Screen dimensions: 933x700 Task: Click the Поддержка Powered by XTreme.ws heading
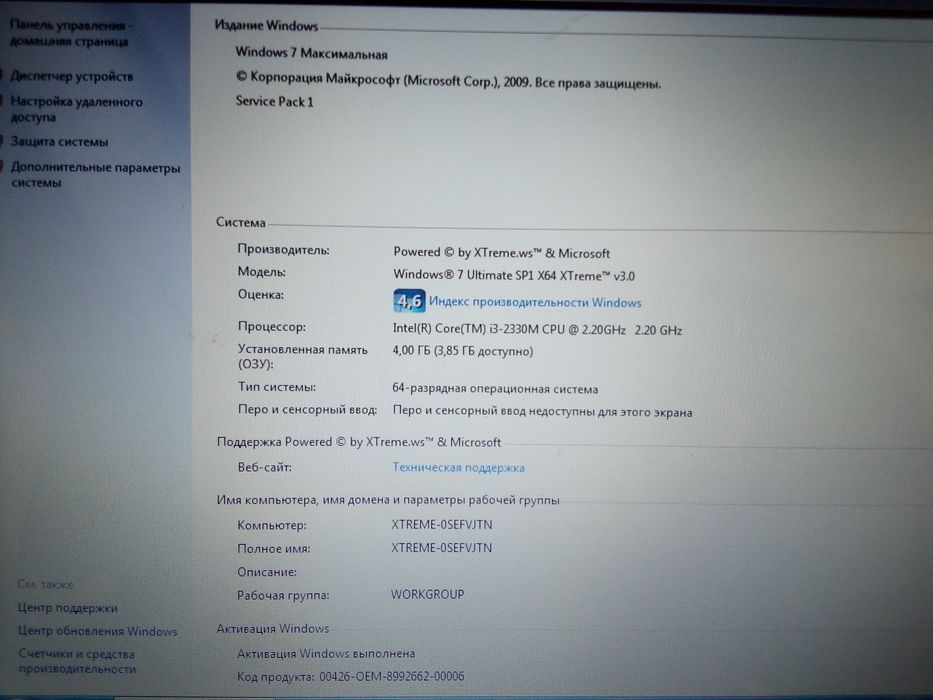[359, 442]
